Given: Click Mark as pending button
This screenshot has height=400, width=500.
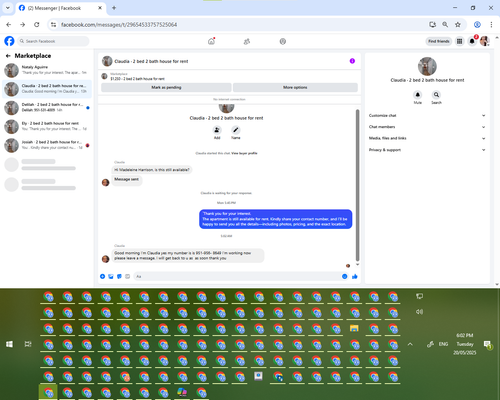Looking at the screenshot, I should (x=166, y=87).
